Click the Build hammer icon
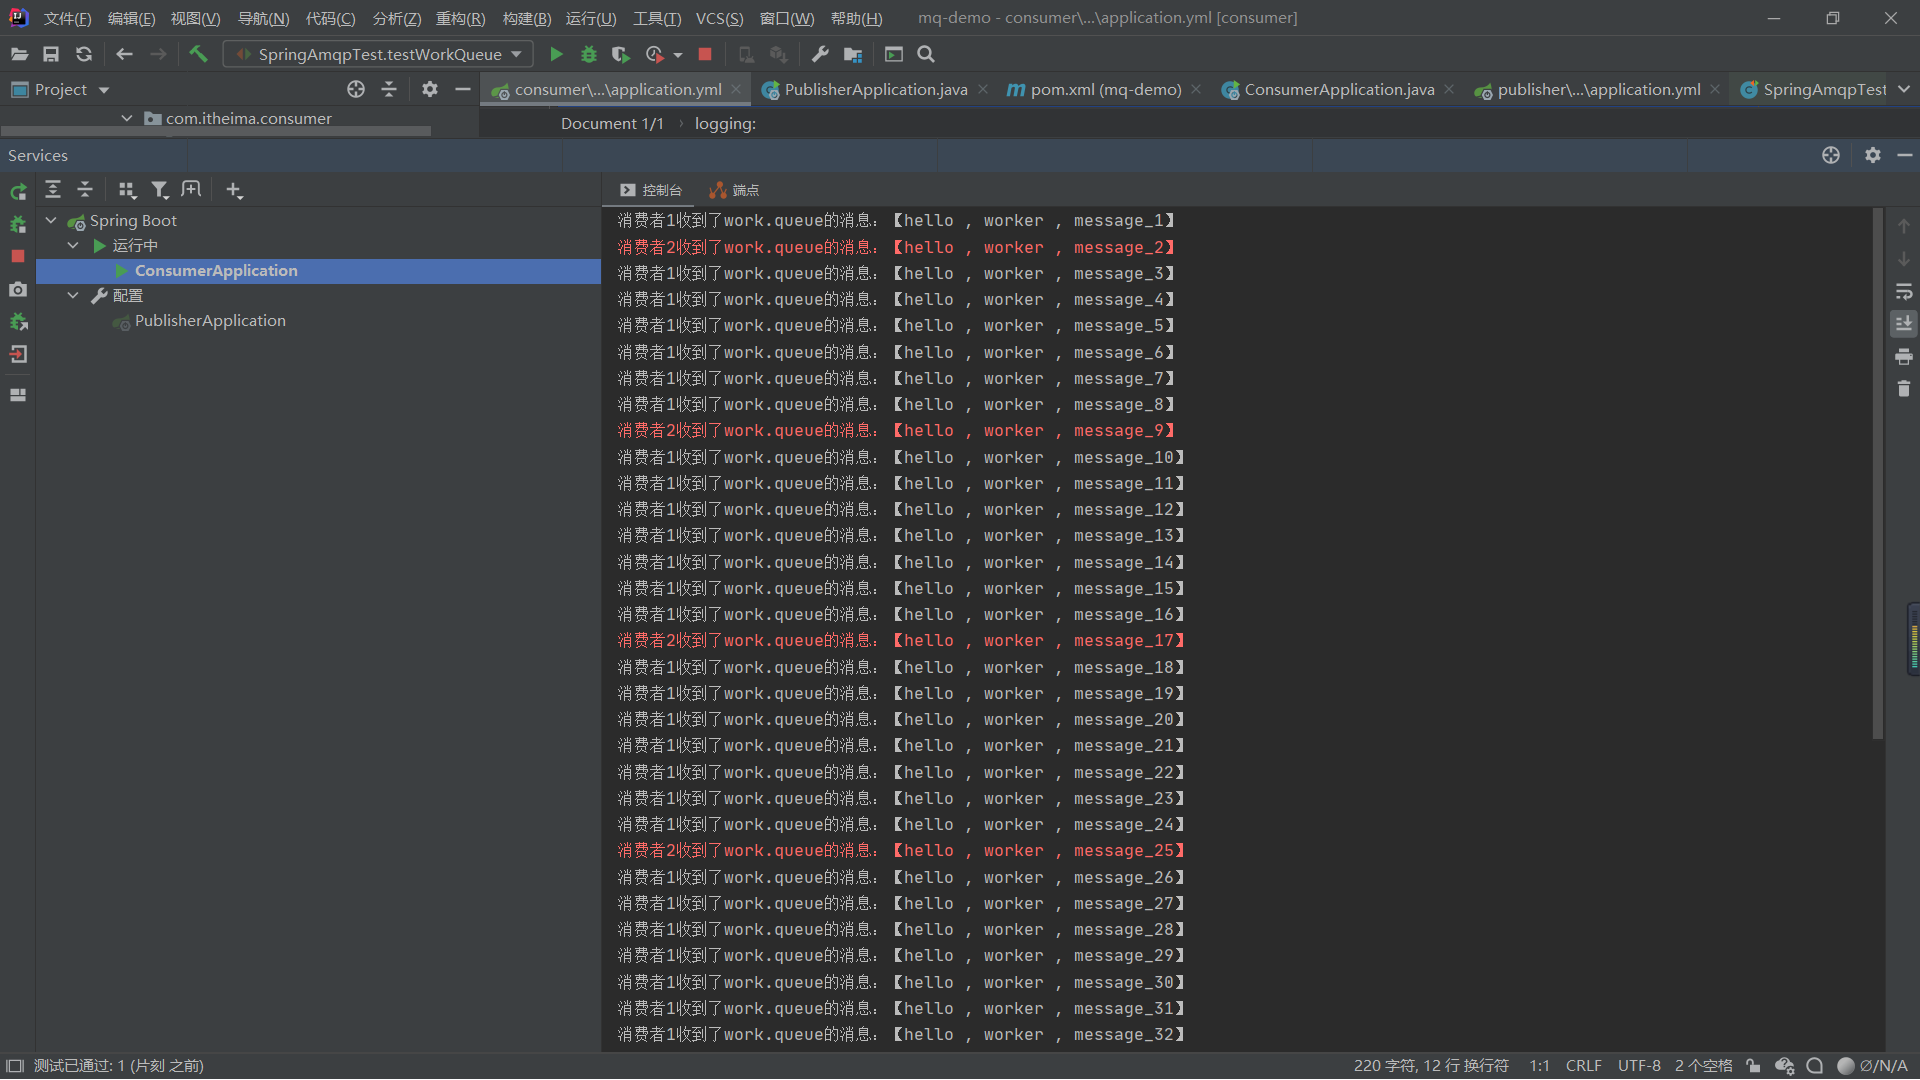Image resolution: width=1920 pixels, height=1080 pixels. tap(198, 54)
